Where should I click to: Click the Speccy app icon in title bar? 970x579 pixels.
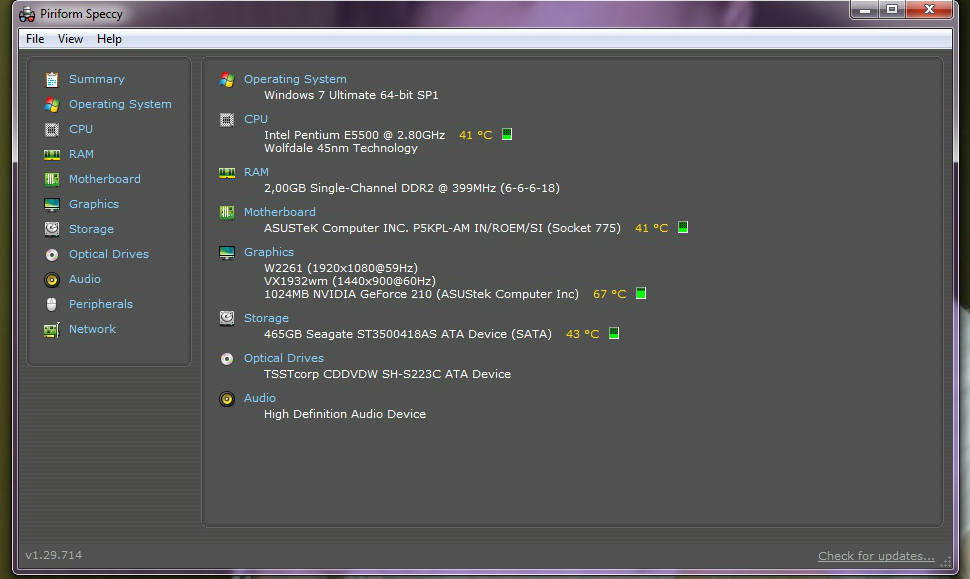[x=27, y=14]
